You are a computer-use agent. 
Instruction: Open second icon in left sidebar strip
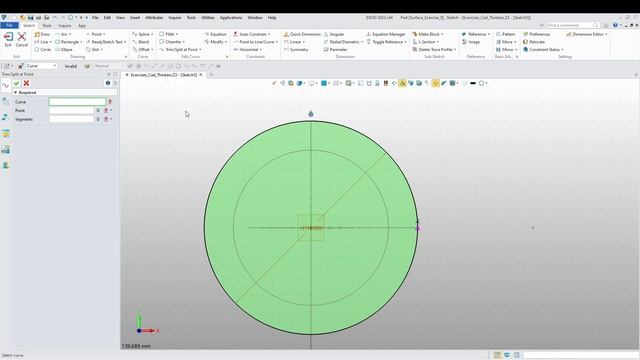tap(5, 101)
